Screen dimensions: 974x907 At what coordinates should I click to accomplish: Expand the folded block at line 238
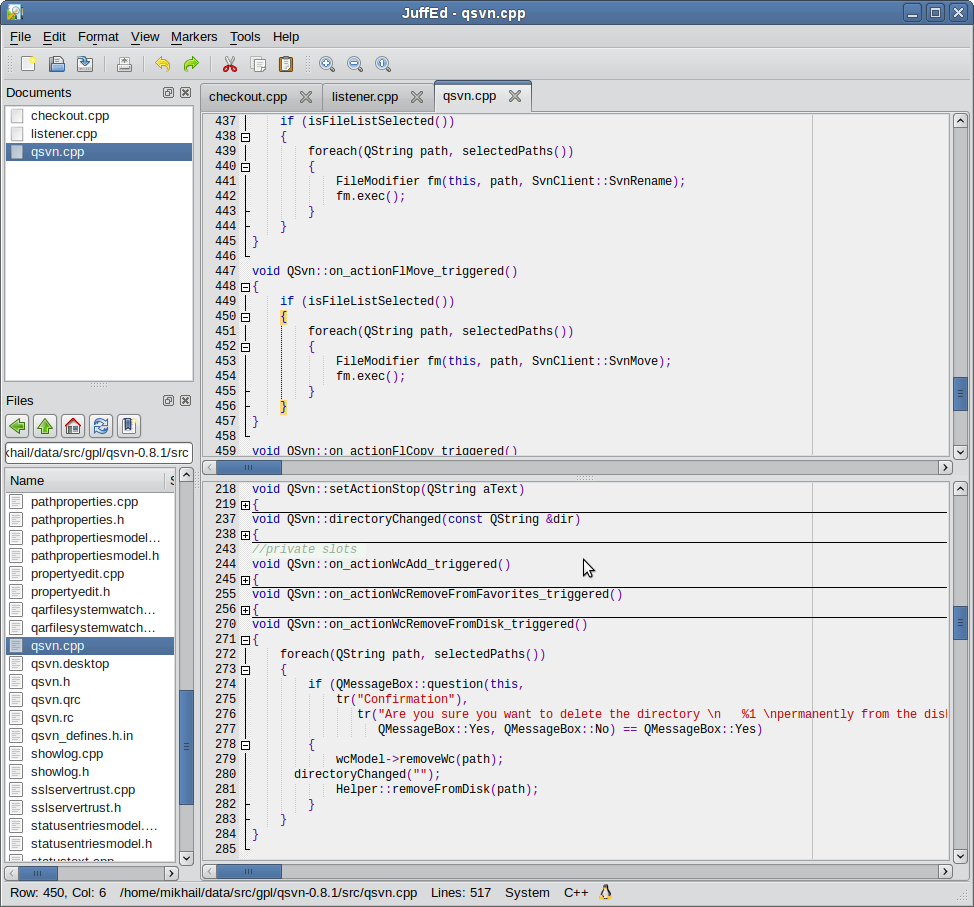click(x=245, y=535)
